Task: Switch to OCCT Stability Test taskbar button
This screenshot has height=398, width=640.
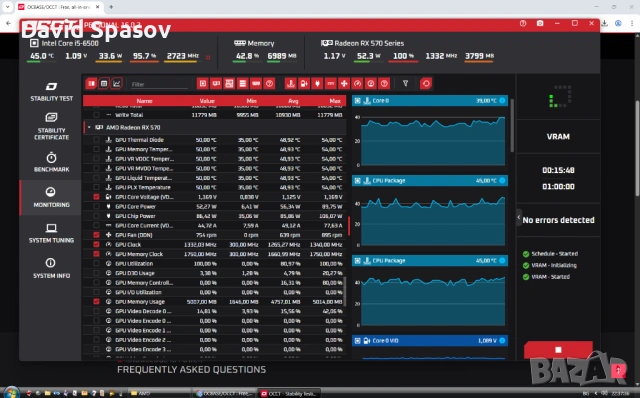Action: coord(289,393)
